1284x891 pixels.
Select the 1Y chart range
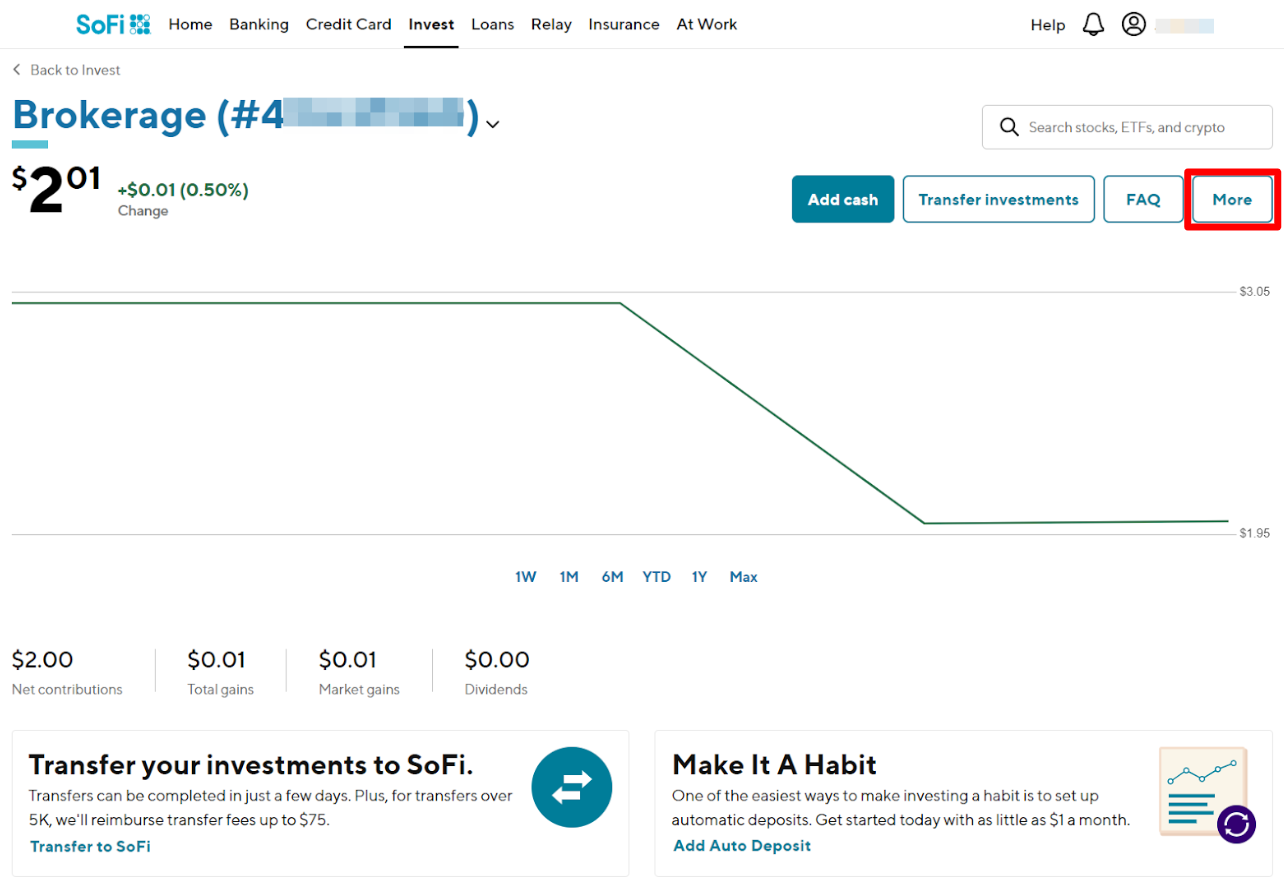click(x=699, y=577)
